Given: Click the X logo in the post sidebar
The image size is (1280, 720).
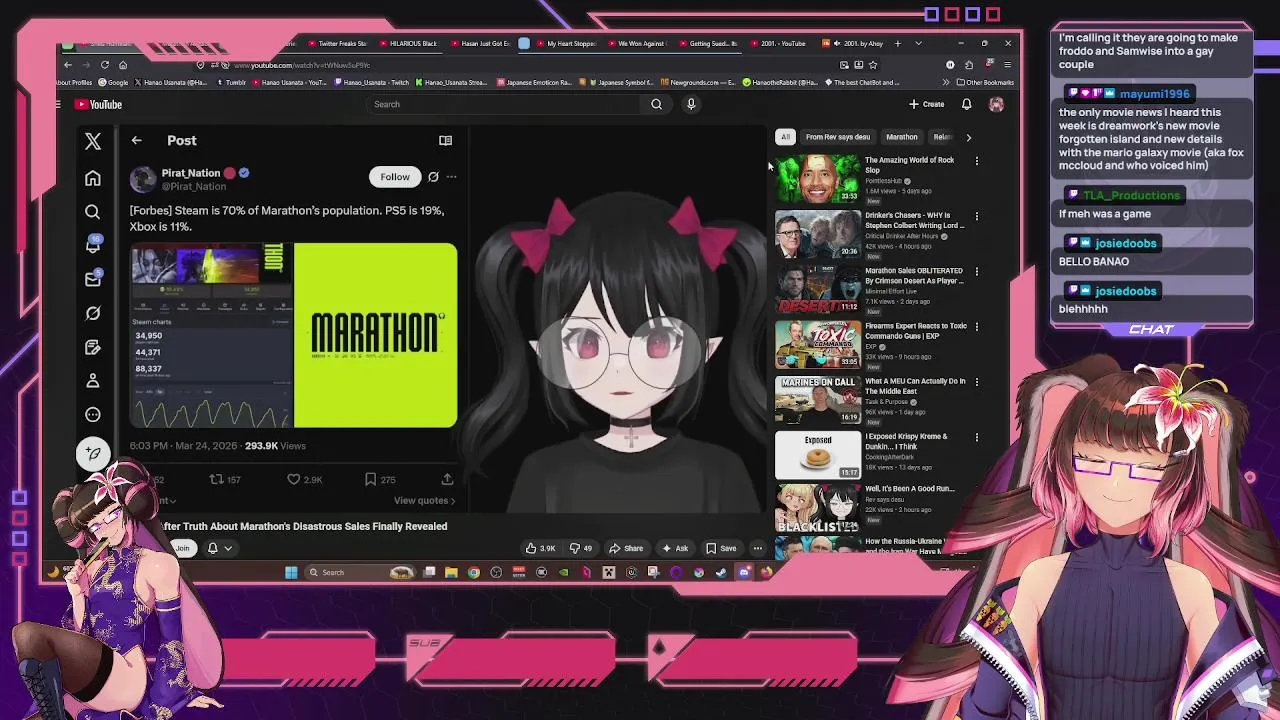Looking at the screenshot, I should tap(93, 142).
